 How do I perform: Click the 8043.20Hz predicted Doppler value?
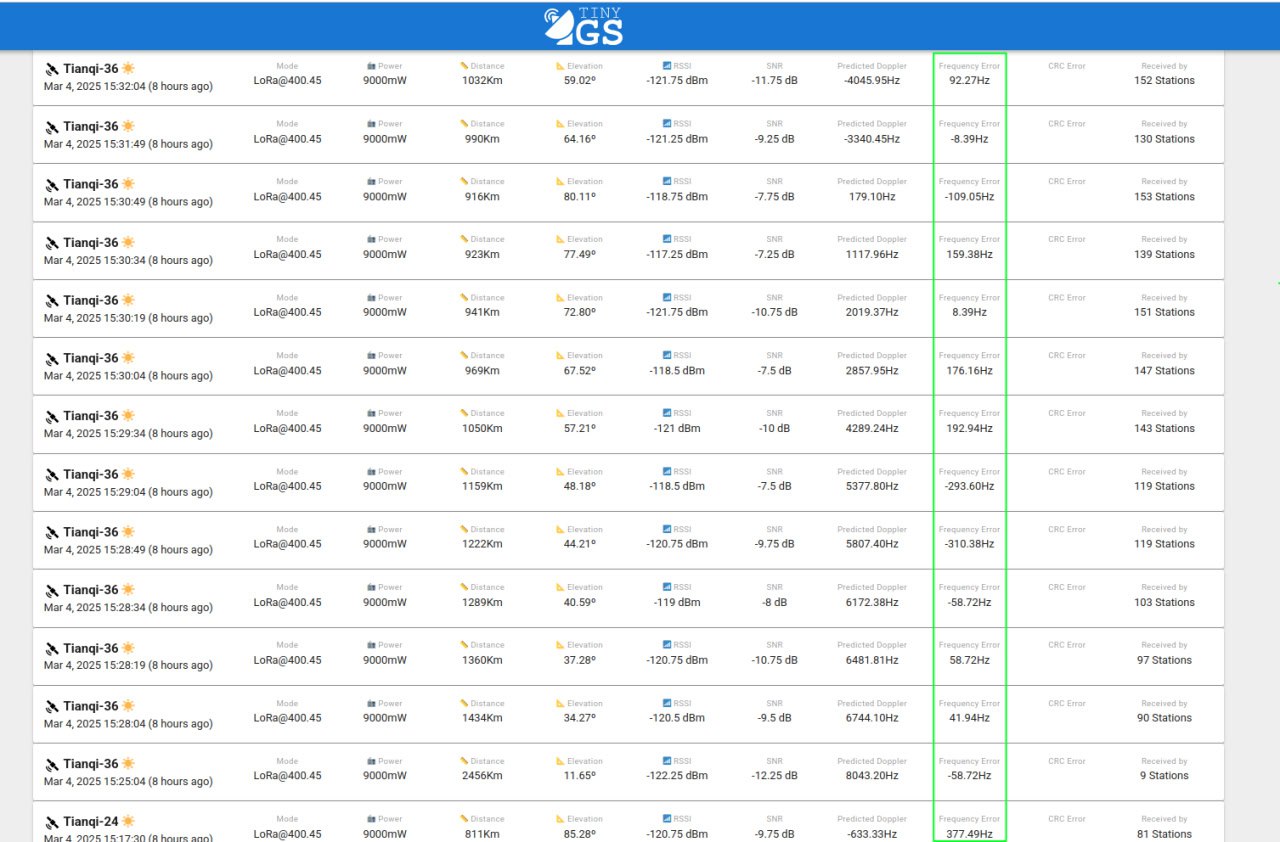872,776
